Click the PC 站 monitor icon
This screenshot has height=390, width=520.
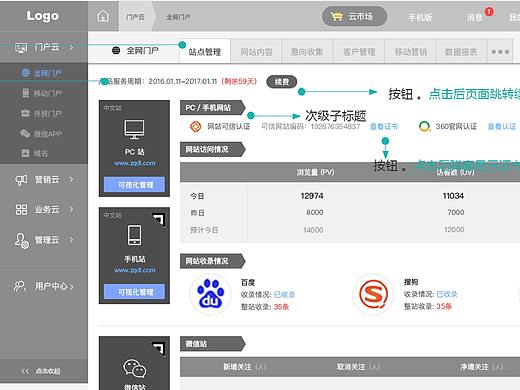pos(134,129)
